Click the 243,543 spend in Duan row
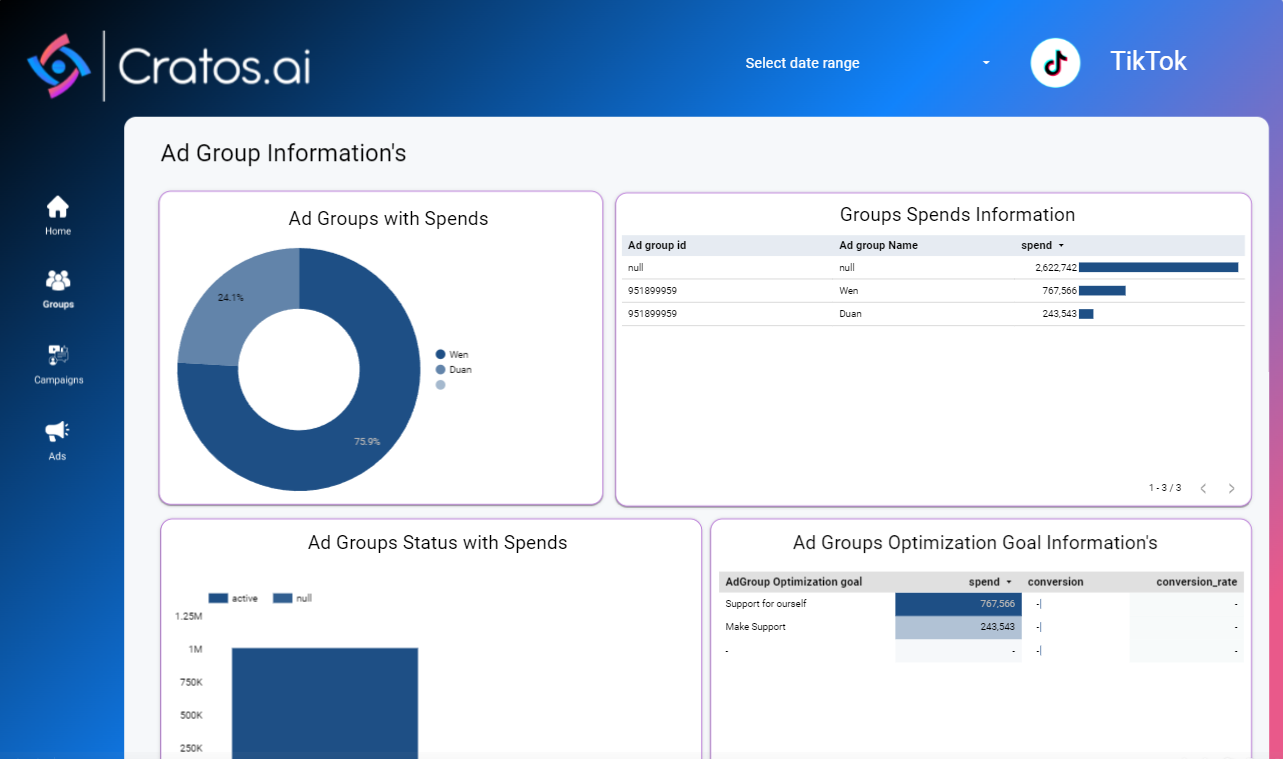Screen dimensions: 1283x759 [1060, 313]
